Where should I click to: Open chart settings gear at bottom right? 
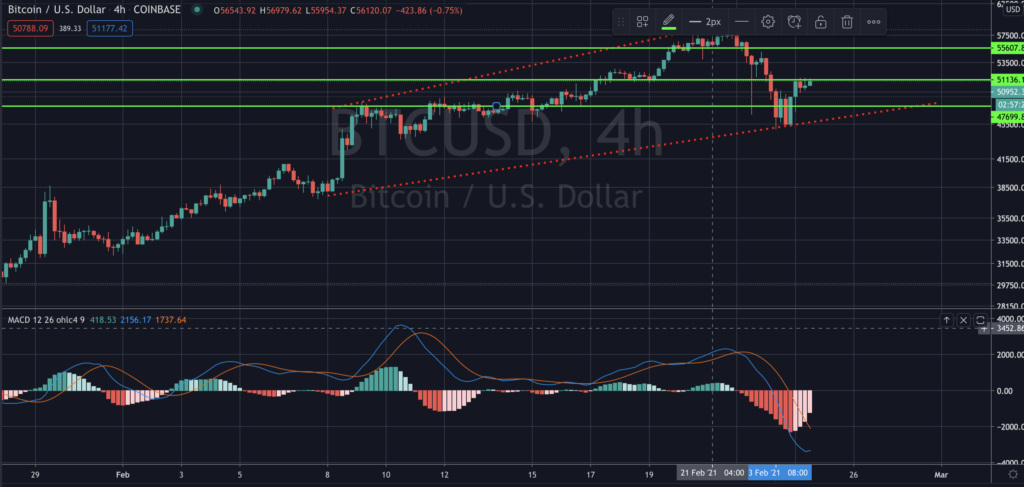pos(1012,473)
